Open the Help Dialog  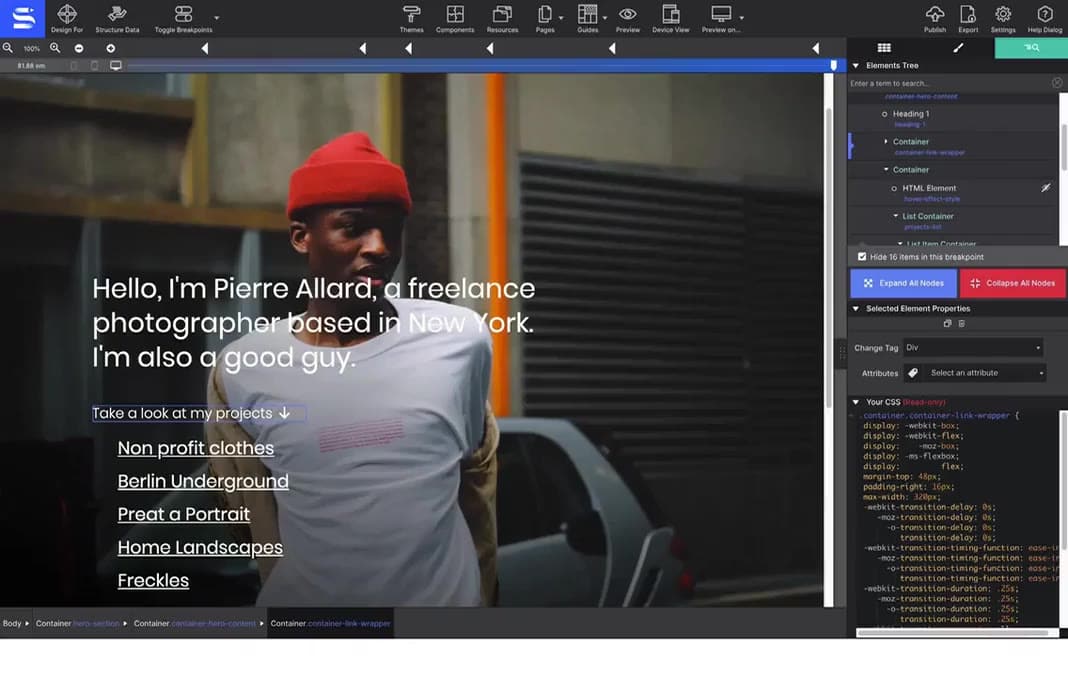coord(1044,18)
